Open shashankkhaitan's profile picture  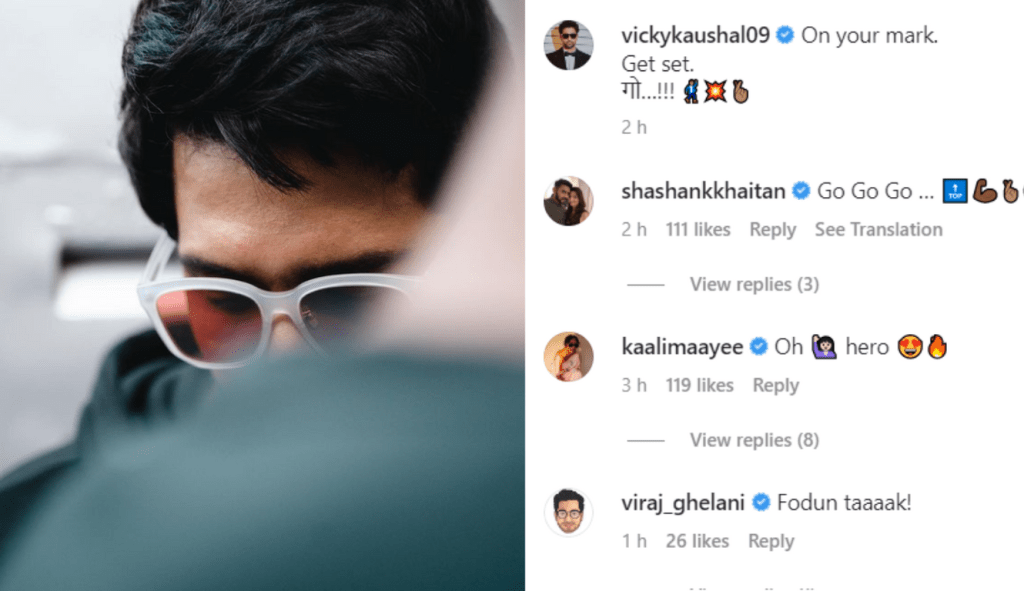point(568,201)
